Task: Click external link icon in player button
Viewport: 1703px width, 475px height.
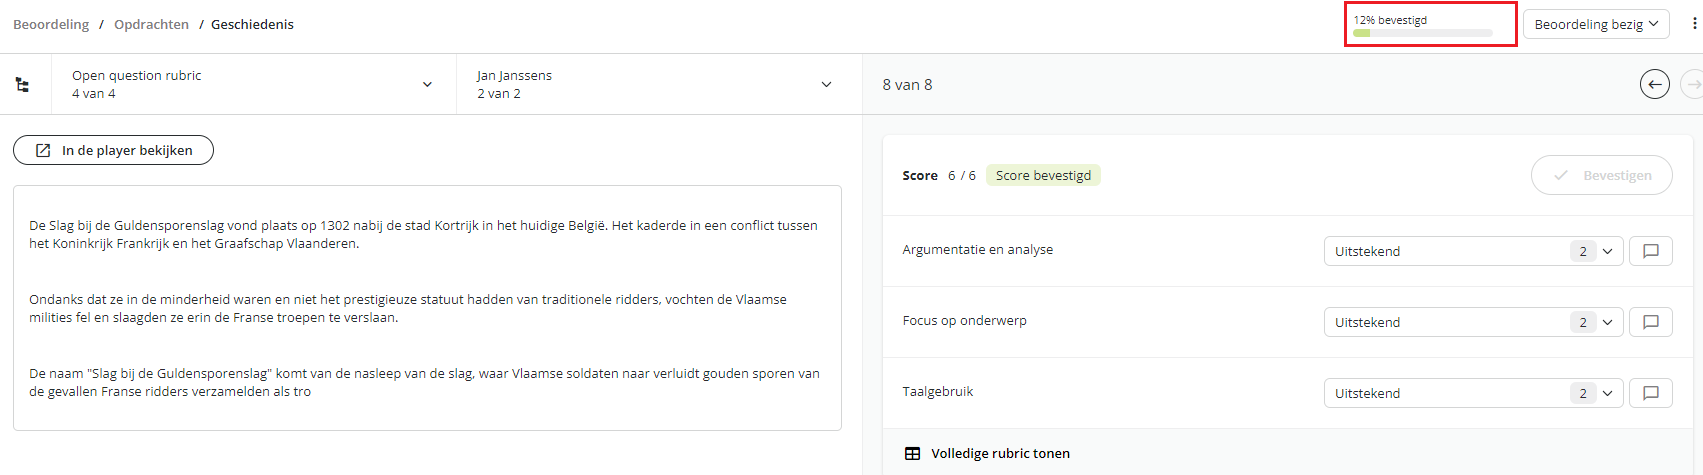Action: pyautogui.click(x=43, y=150)
